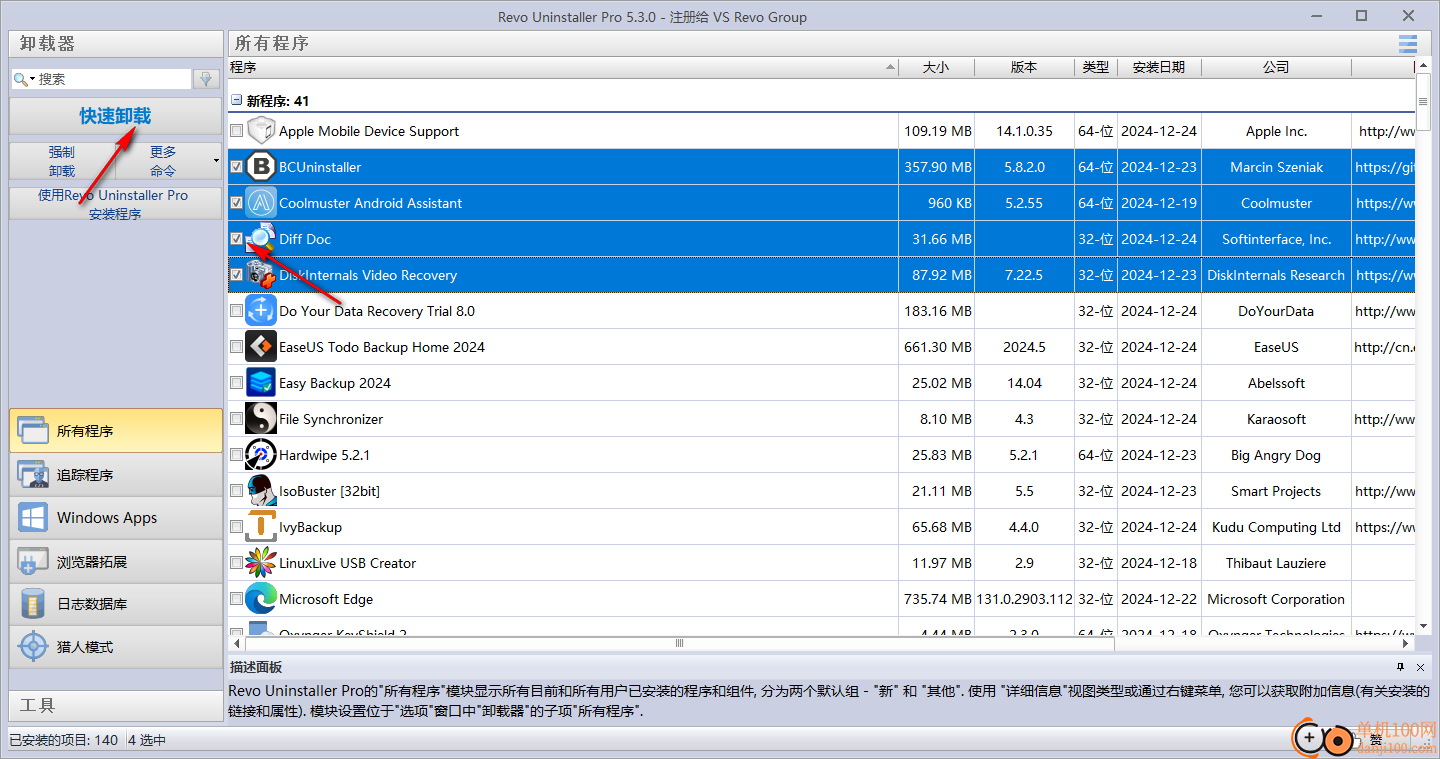
Task: Open the Windows Apps section
Action: click(116, 518)
